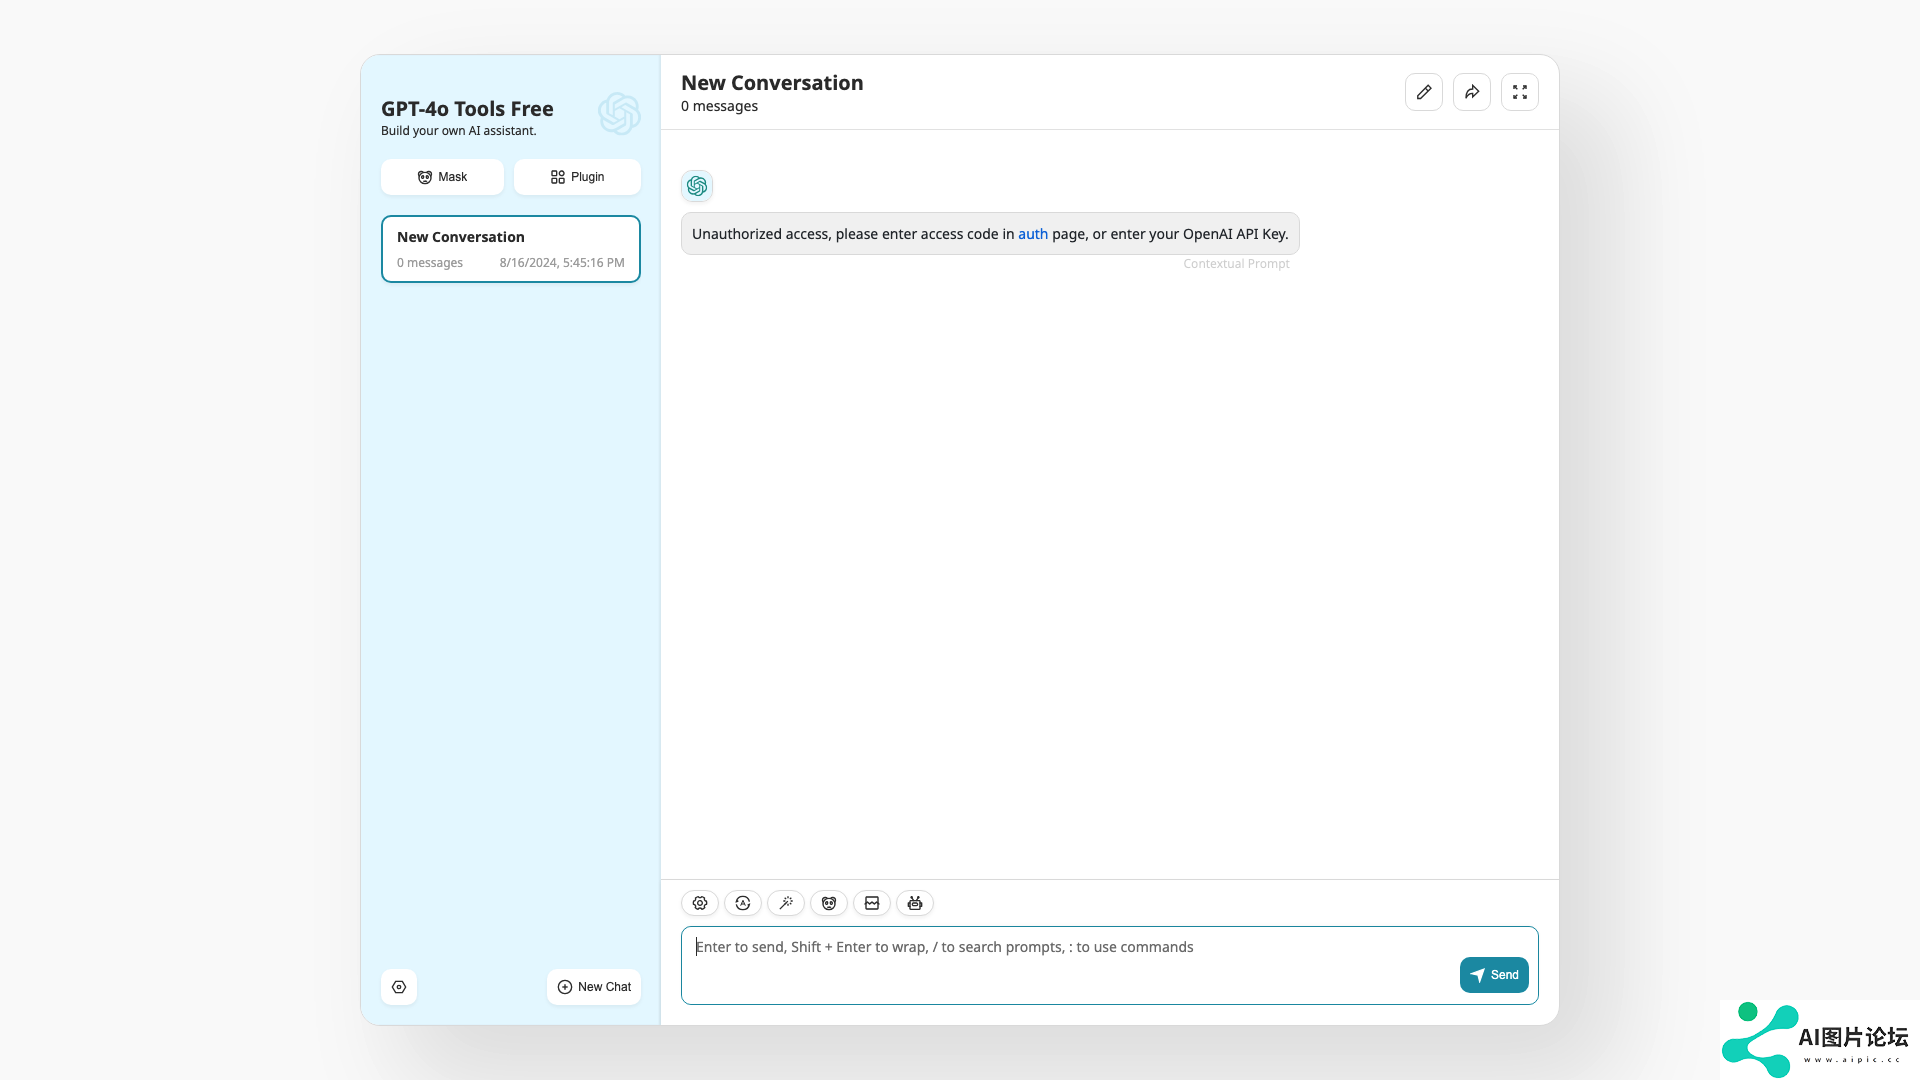Image resolution: width=1920 pixels, height=1080 pixels.
Task: Open chat settings gear above input
Action: 700,903
